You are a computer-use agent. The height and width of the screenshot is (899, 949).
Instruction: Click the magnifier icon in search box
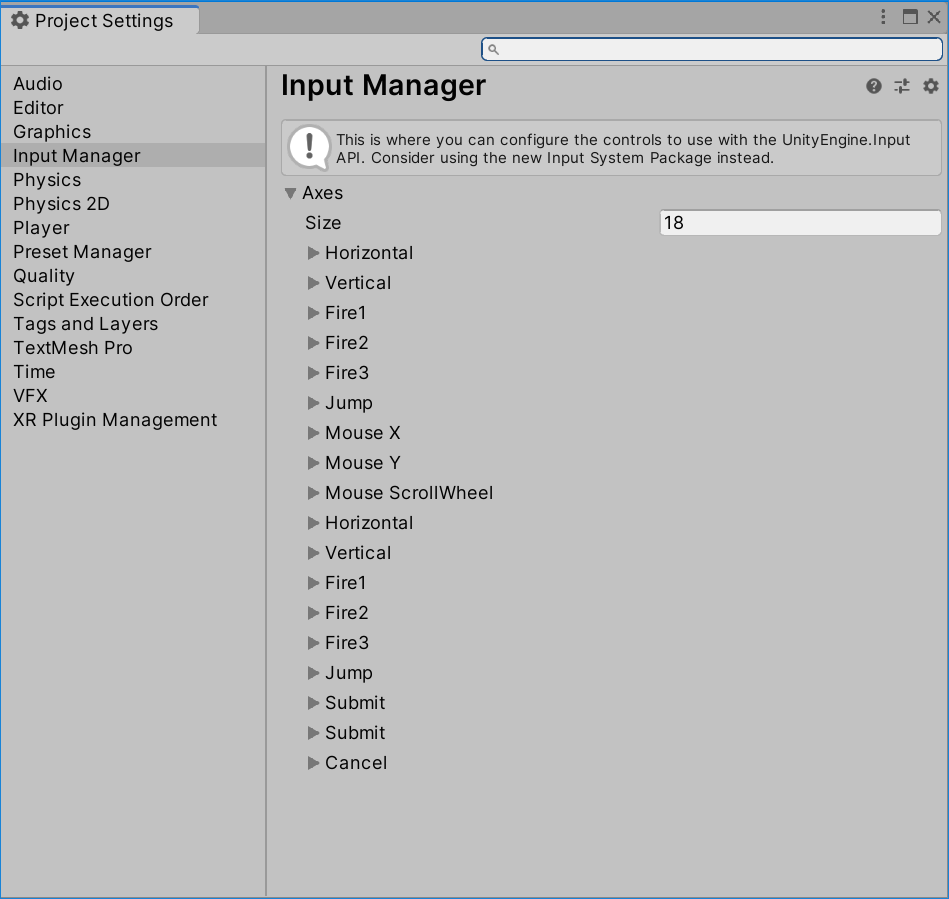click(493, 50)
